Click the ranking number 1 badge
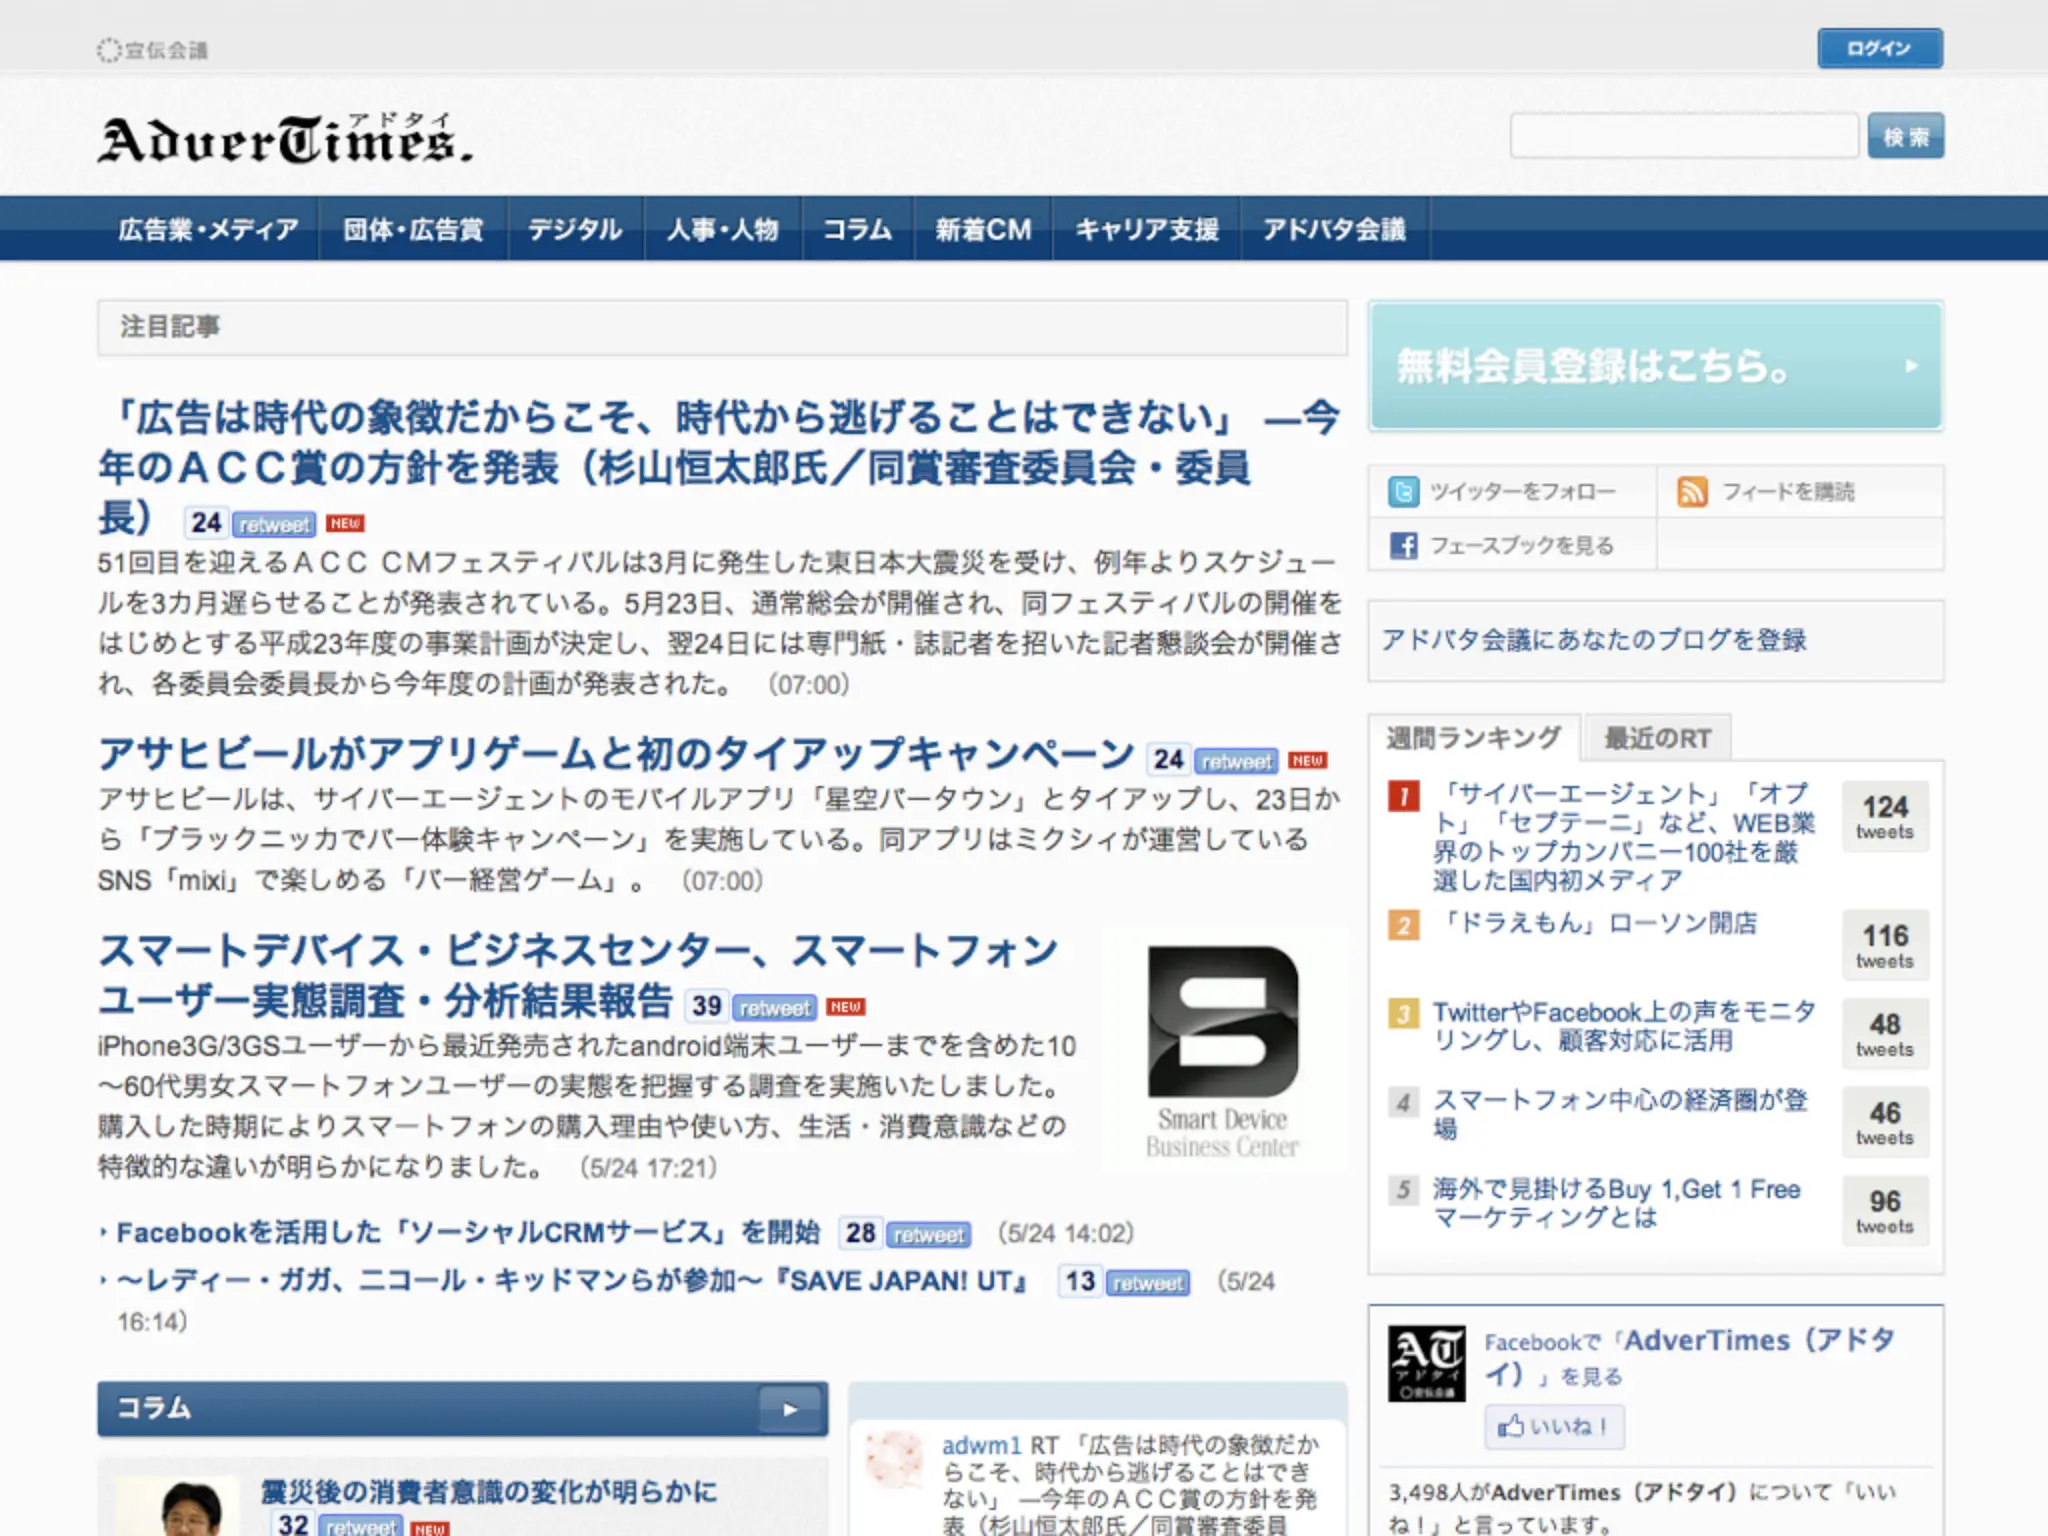Screen dimensions: 2048x1536 [1404, 796]
